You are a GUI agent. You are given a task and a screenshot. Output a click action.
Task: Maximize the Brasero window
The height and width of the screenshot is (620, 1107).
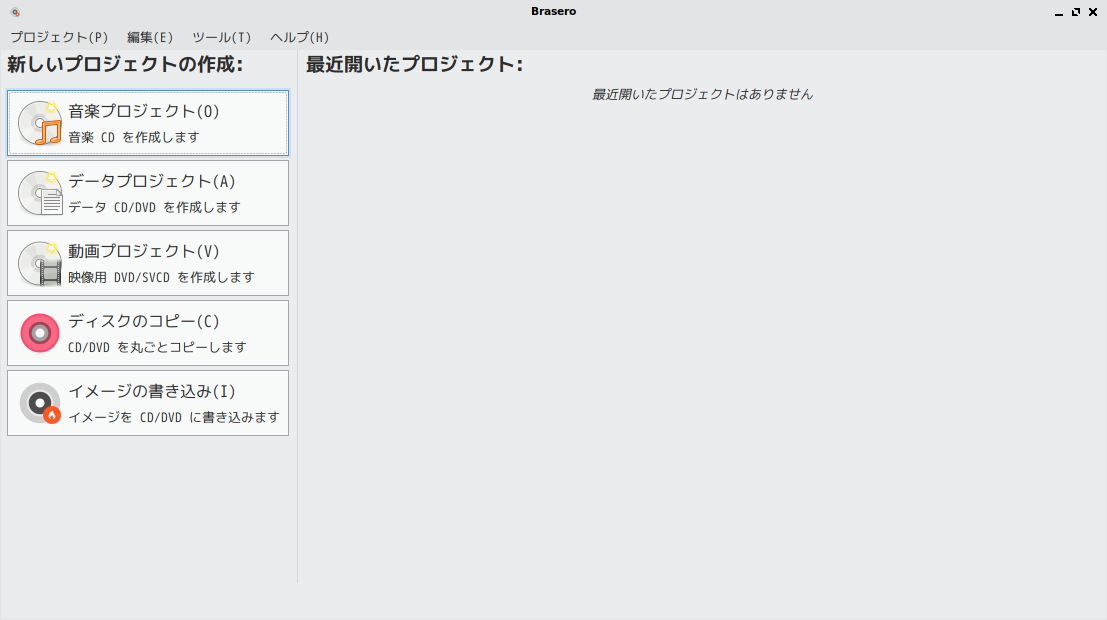pyautogui.click(x=1075, y=12)
